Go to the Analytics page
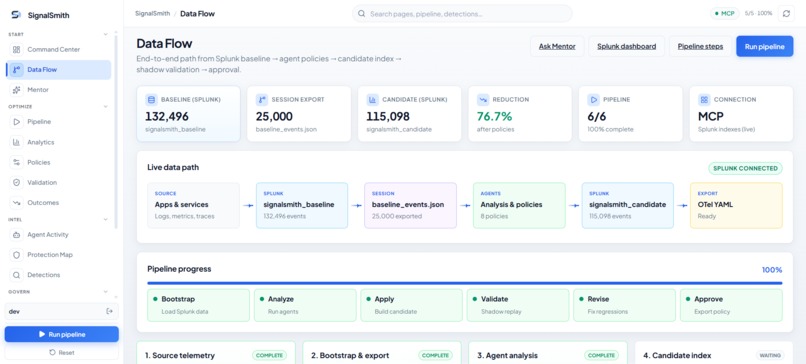 click(x=58, y=142)
